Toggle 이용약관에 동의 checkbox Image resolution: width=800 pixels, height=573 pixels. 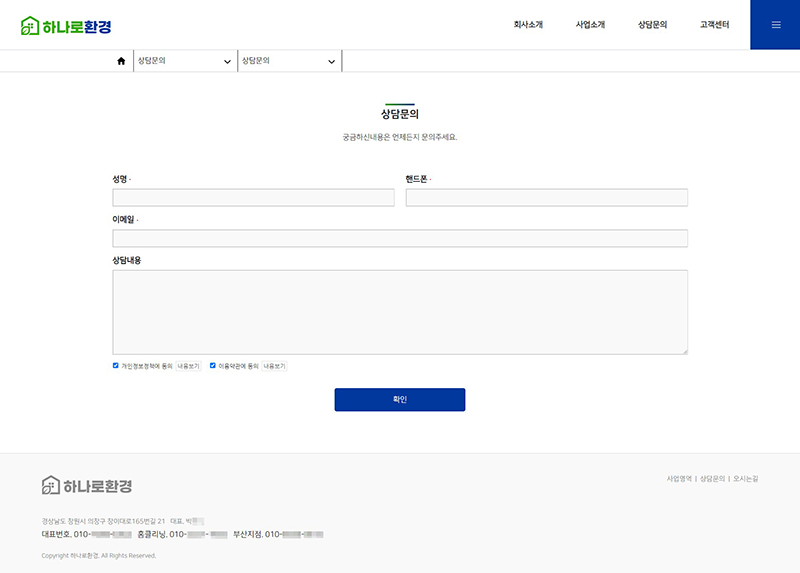point(213,365)
